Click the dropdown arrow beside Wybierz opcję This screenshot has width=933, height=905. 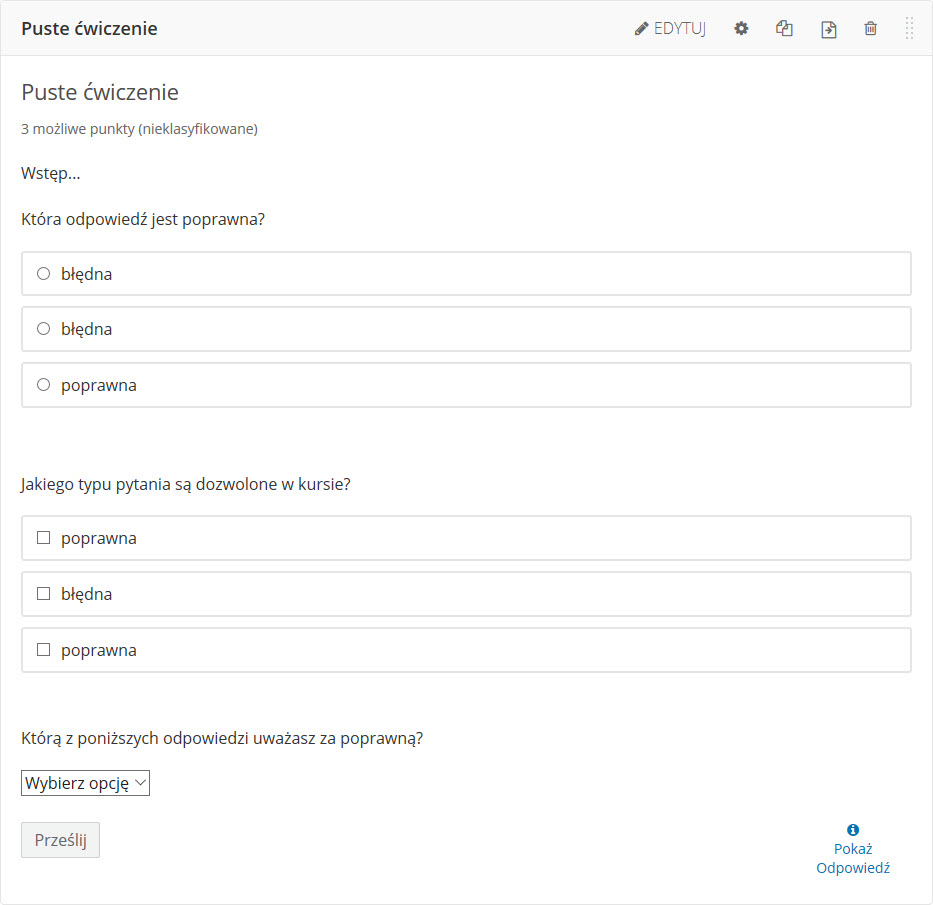coord(140,783)
